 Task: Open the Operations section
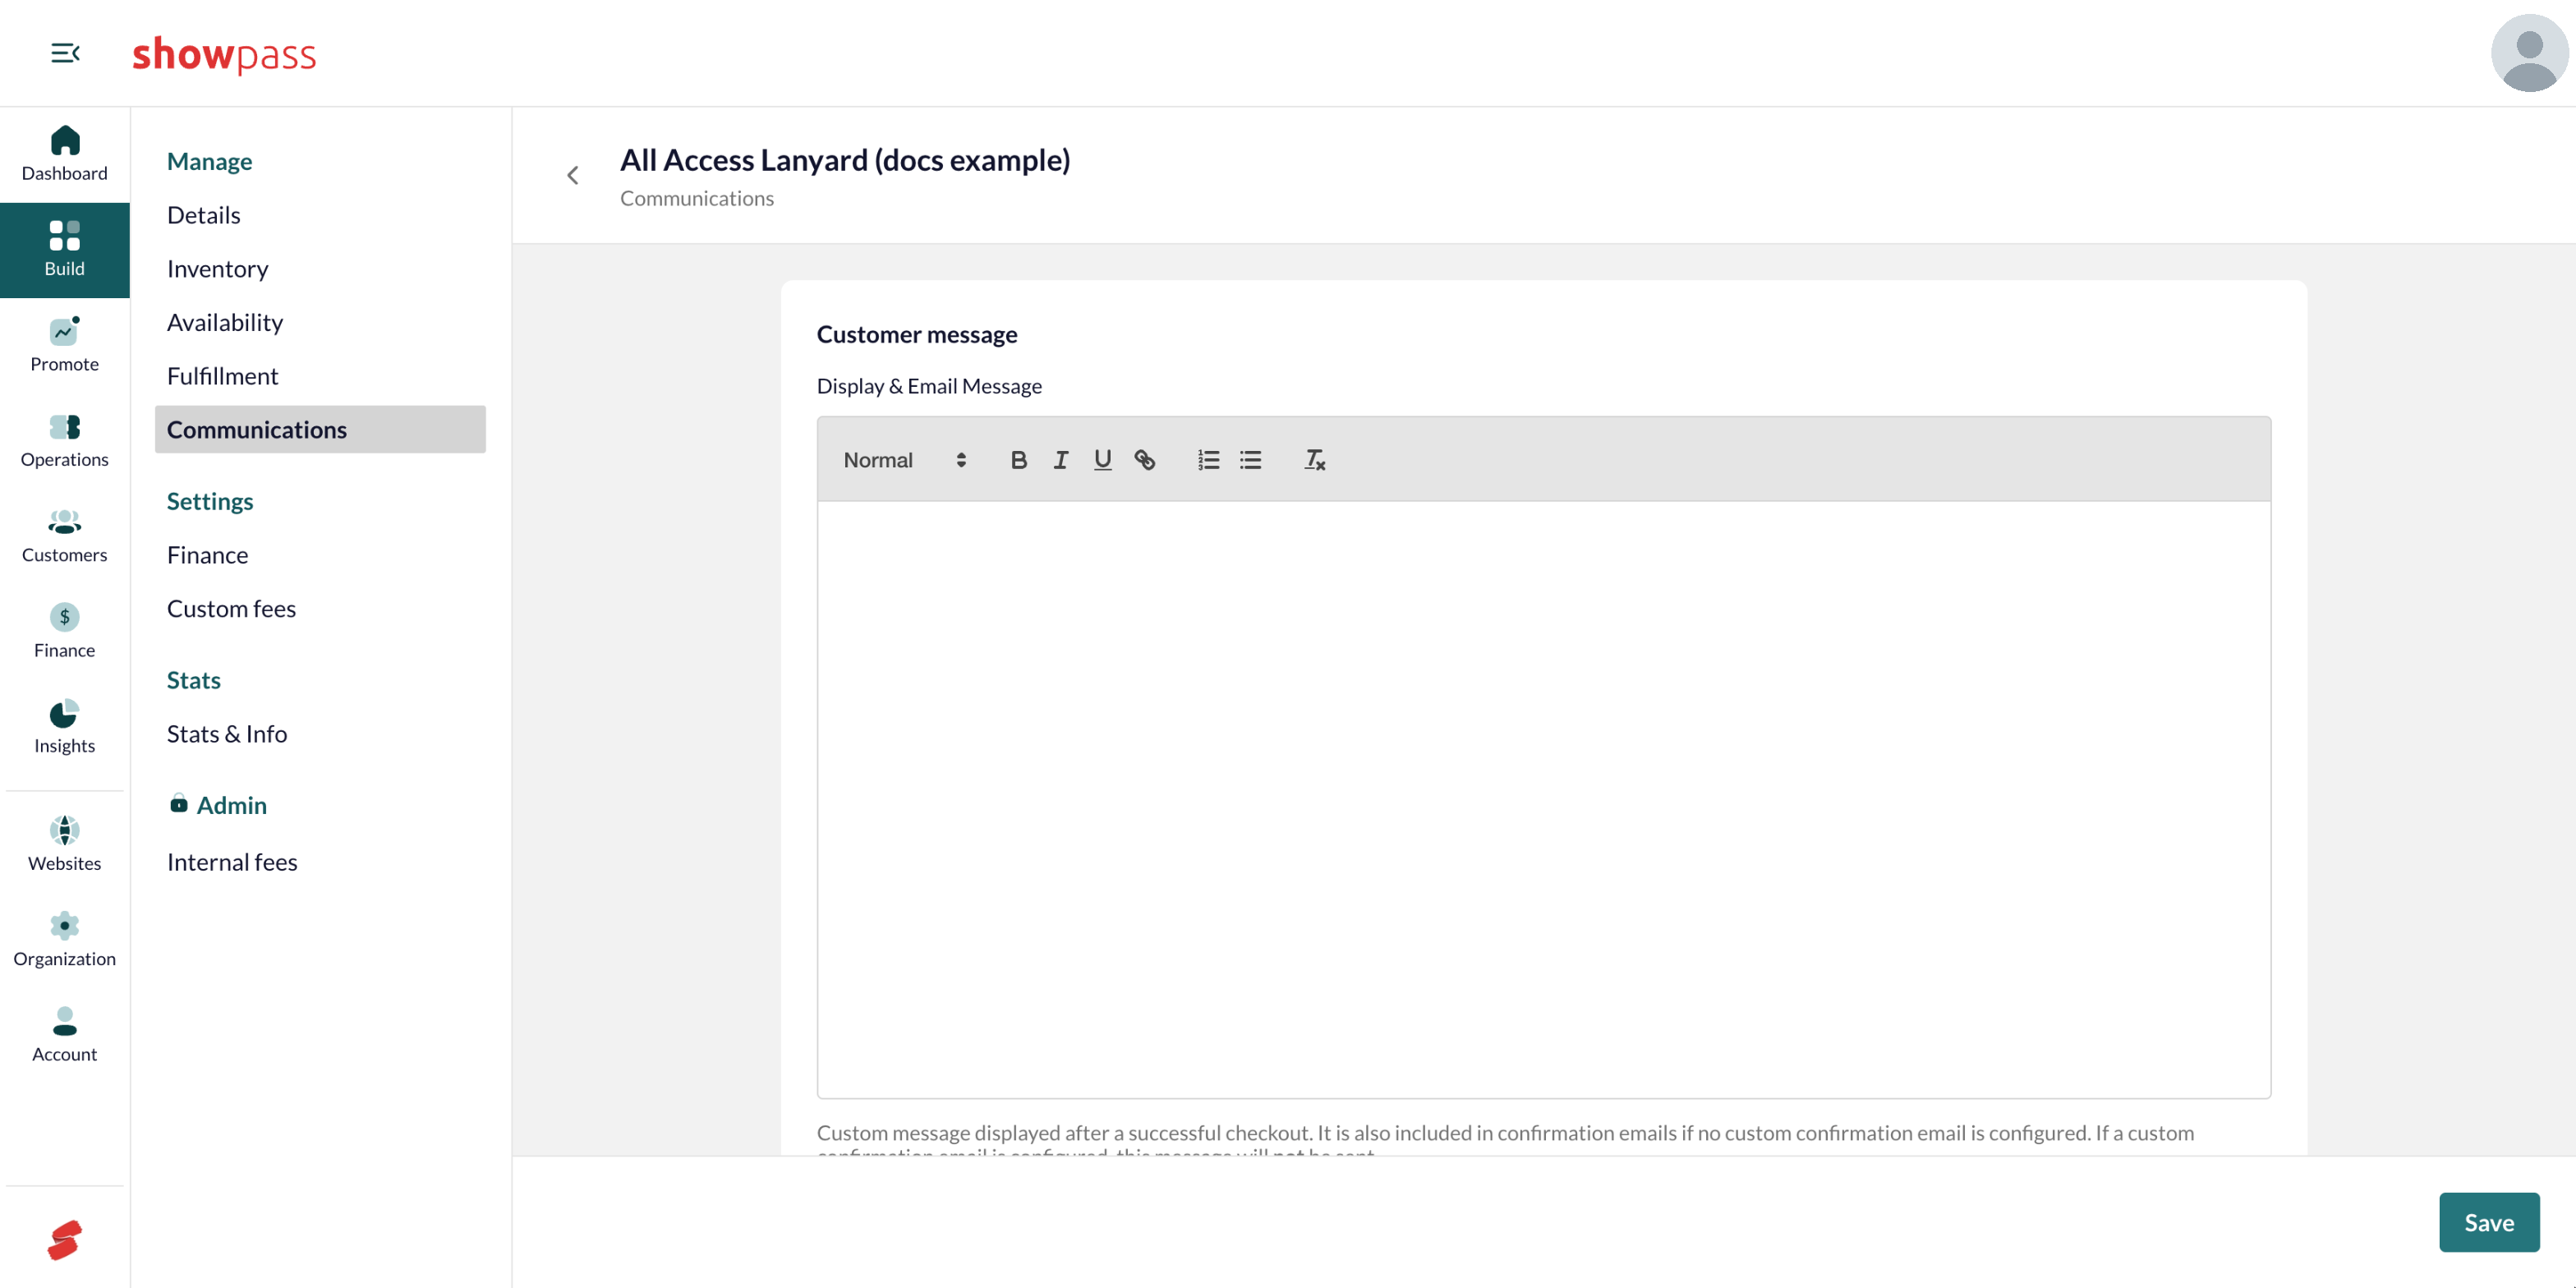(x=64, y=440)
